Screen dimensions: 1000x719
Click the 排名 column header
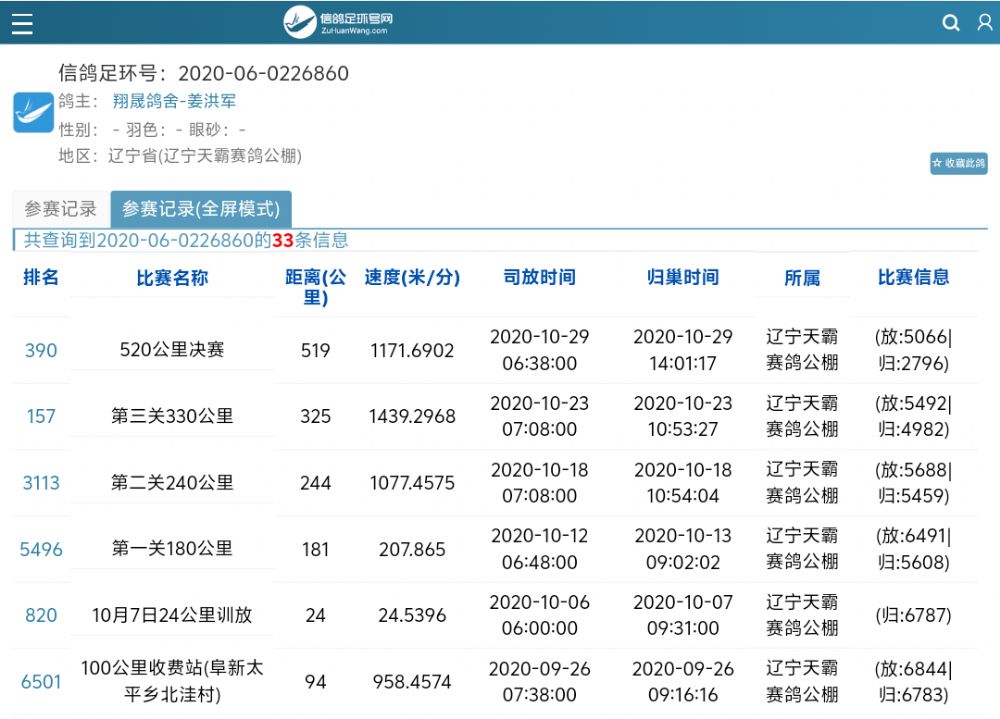click(41, 278)
